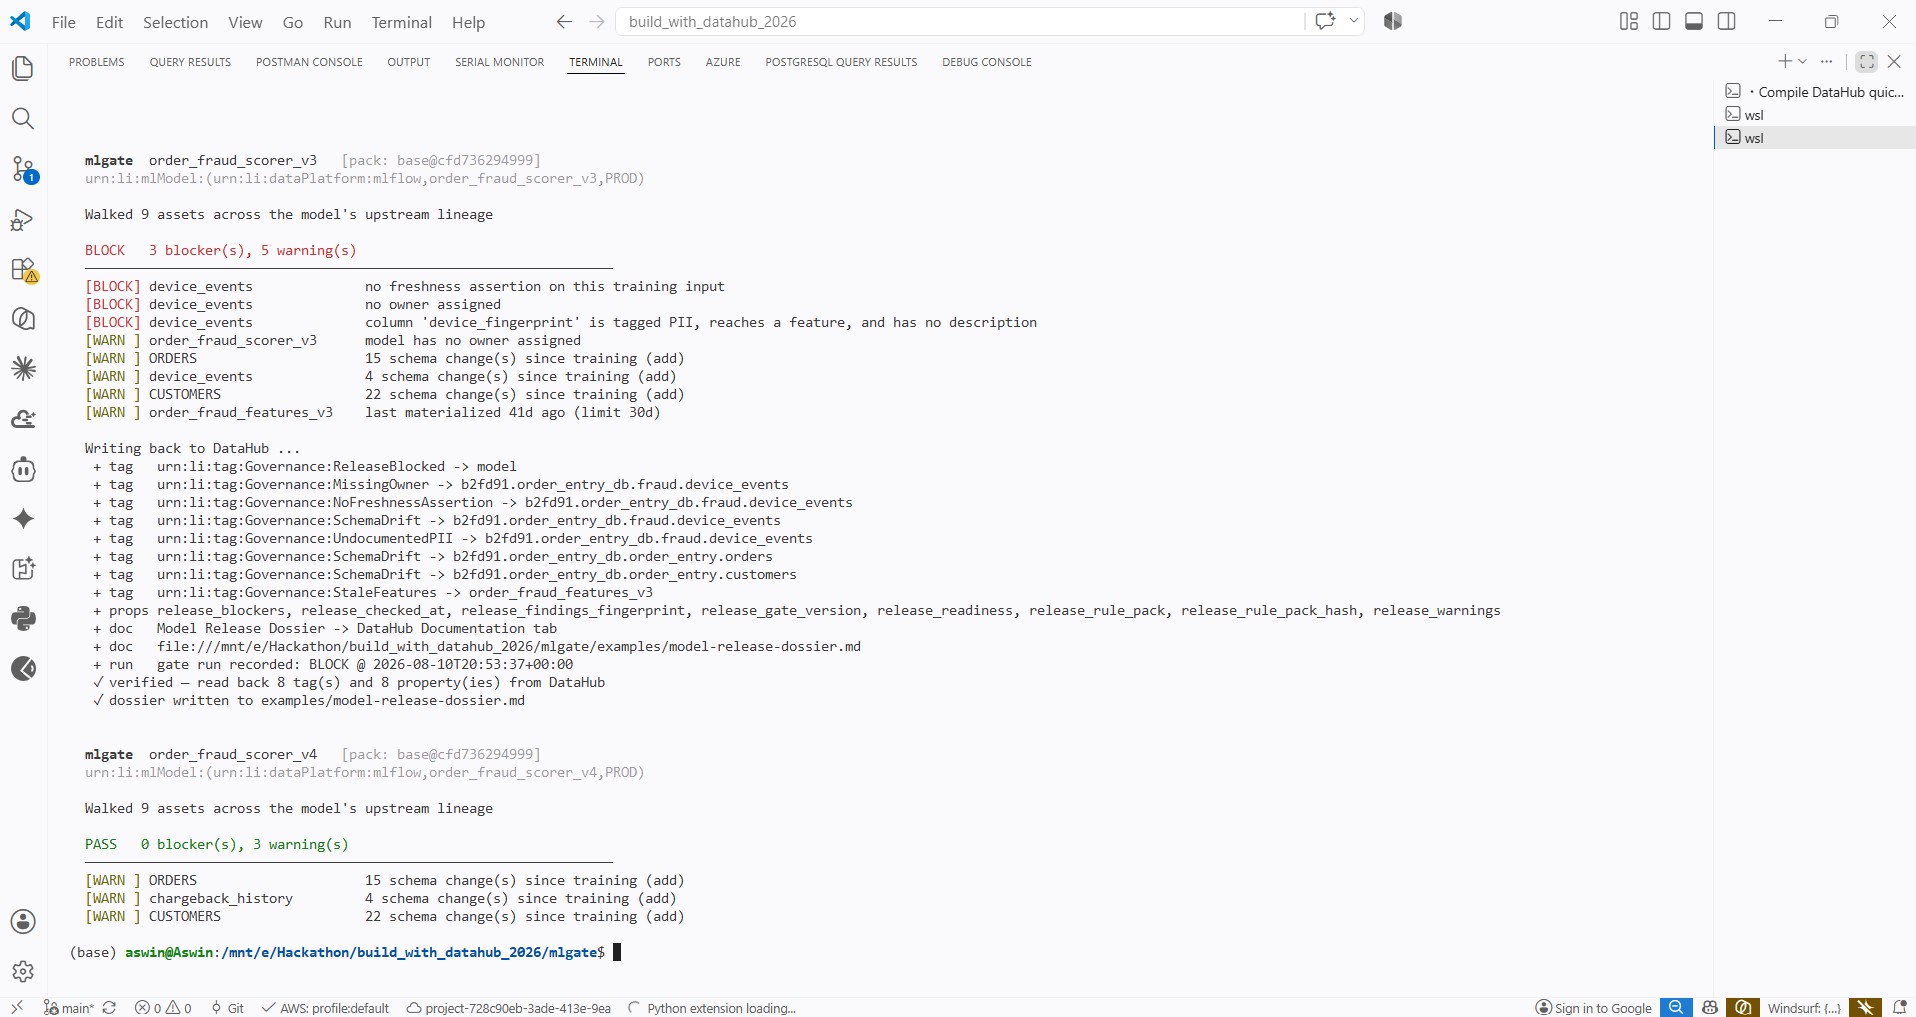Open the Selection menu
1916x1017 pixels.
coord(176,22)
